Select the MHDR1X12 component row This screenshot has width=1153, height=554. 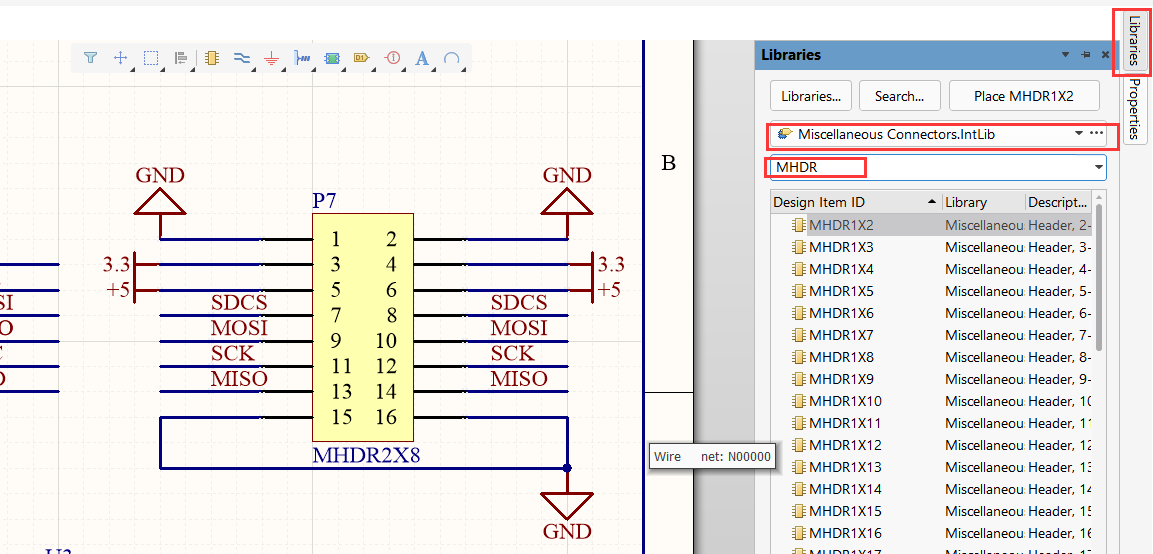pyautogui.click(x=931, y=445)
